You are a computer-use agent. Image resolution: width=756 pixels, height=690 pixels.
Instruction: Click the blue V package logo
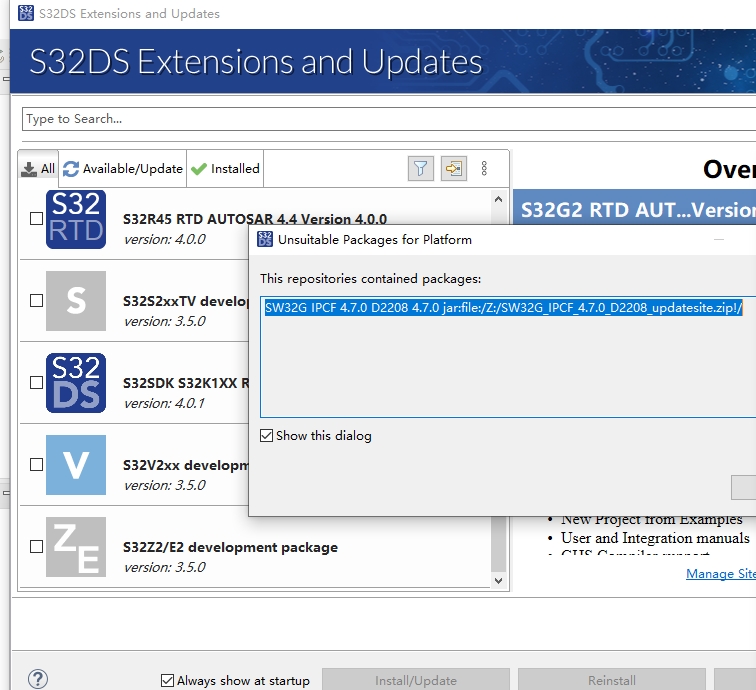(x=76, y=465)
